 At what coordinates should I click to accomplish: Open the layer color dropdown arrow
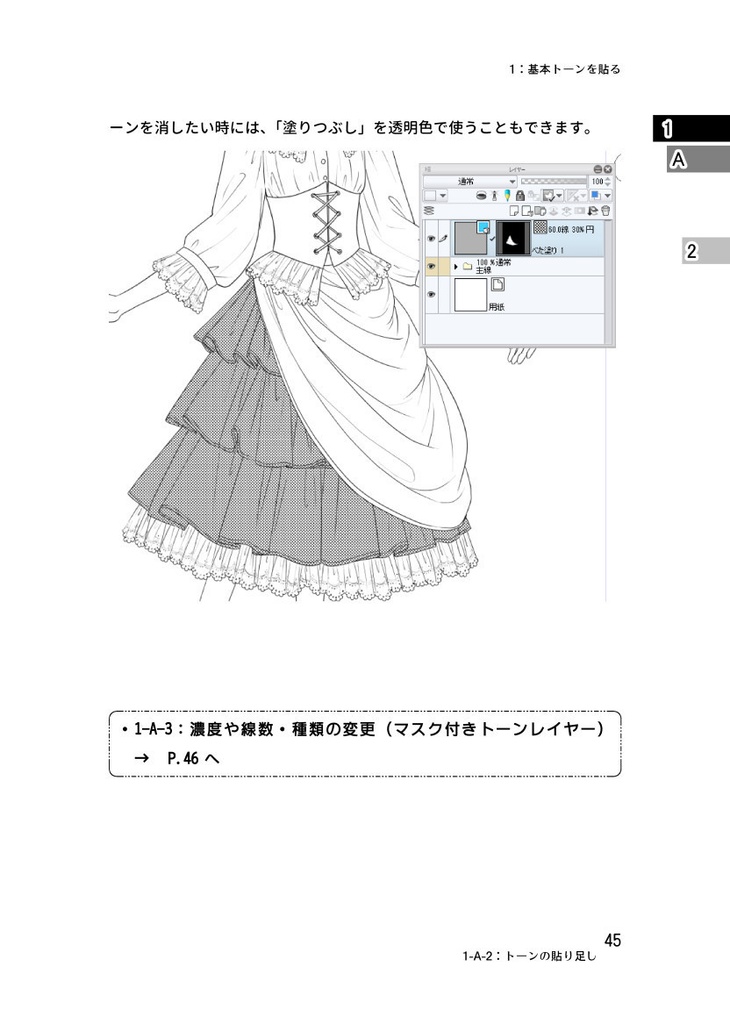pos(607,195)
